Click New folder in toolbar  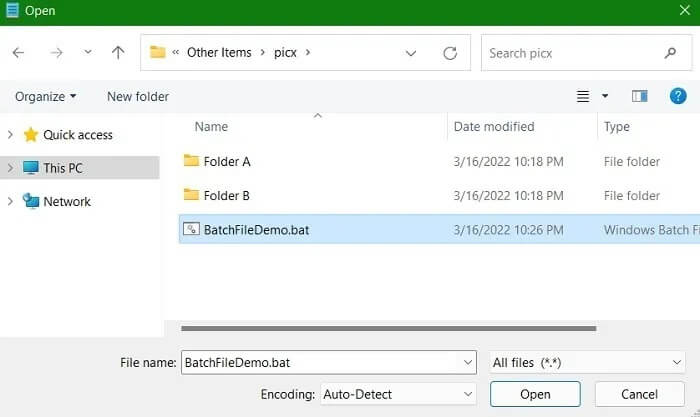click(138, 96)
